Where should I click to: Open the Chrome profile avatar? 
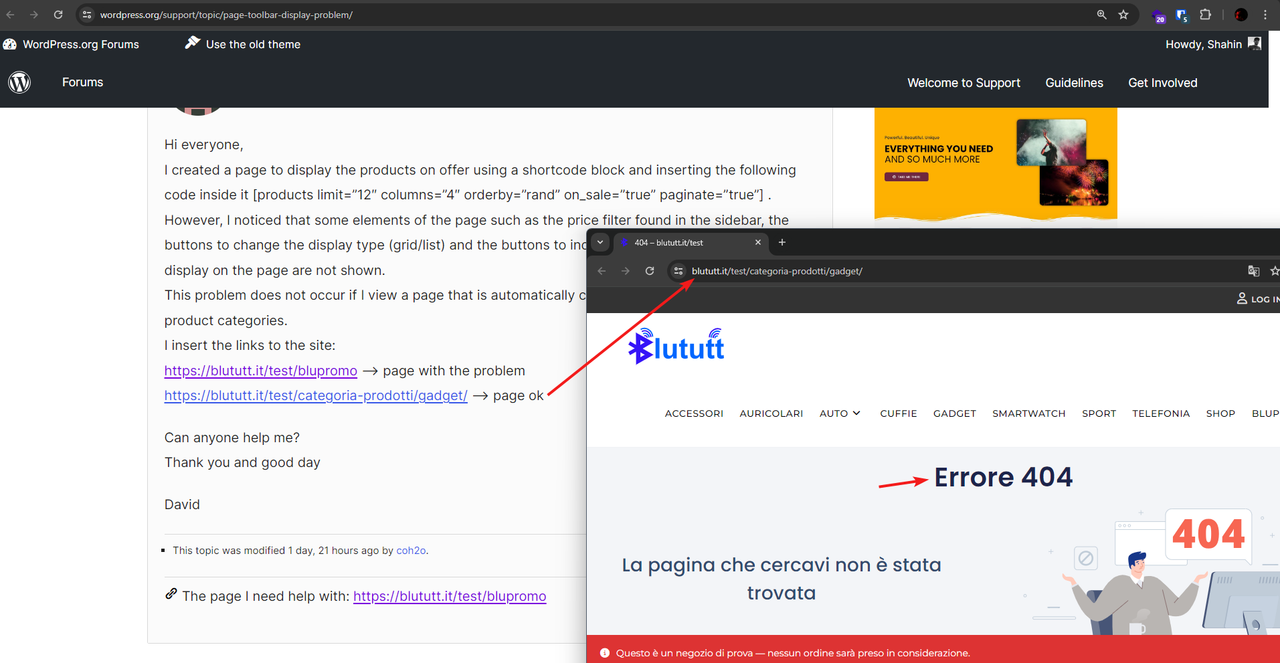pyautogui.click(x=1241, y=15)
